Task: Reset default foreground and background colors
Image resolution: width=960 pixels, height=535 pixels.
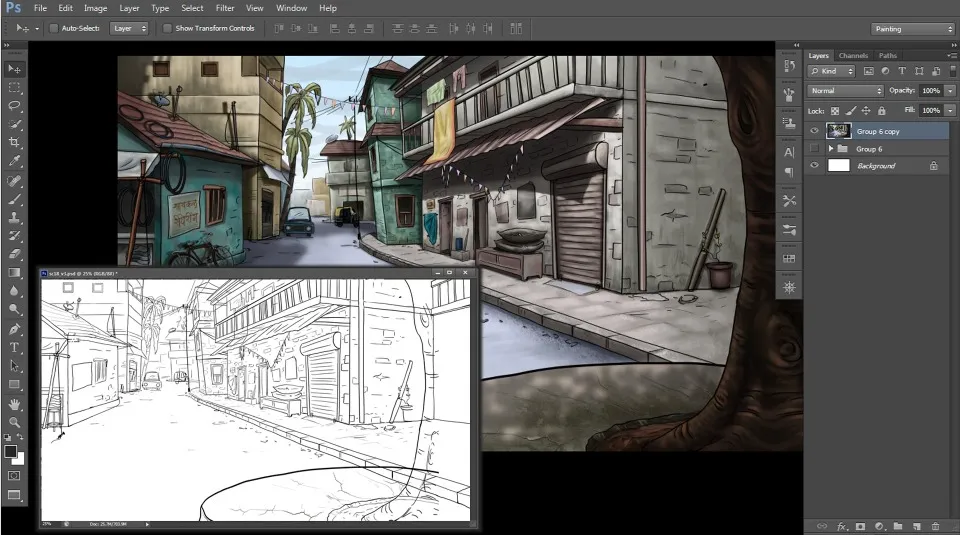Action: point(7,437)
